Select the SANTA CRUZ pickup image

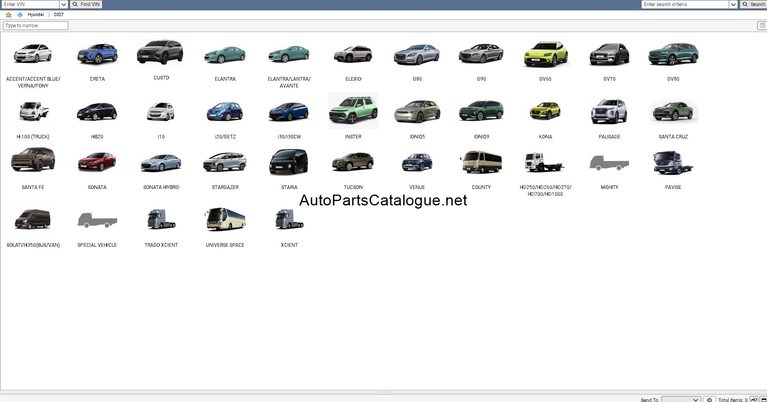(x=674, y=112)
